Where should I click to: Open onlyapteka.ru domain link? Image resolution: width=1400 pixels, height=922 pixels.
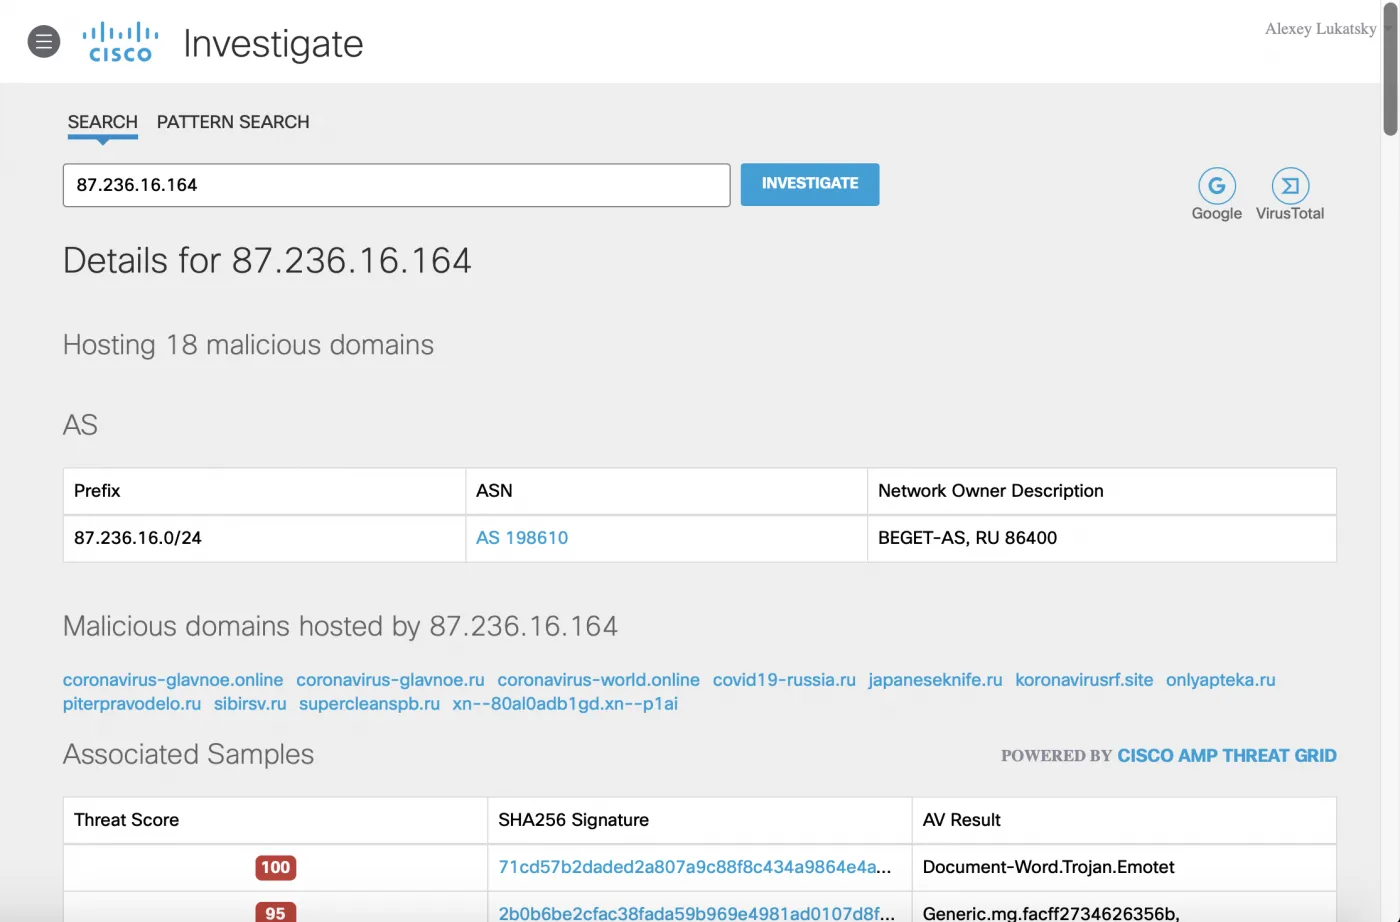click(1221, 680)
